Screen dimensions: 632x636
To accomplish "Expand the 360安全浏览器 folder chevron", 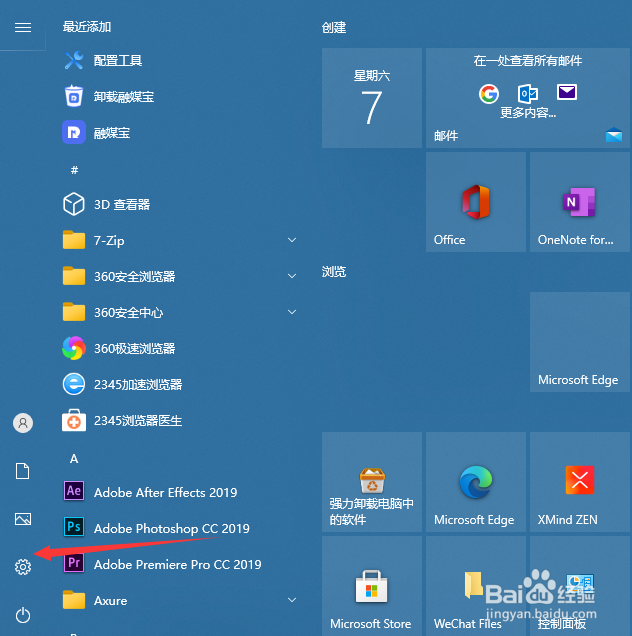I will (x=292, y=276).
